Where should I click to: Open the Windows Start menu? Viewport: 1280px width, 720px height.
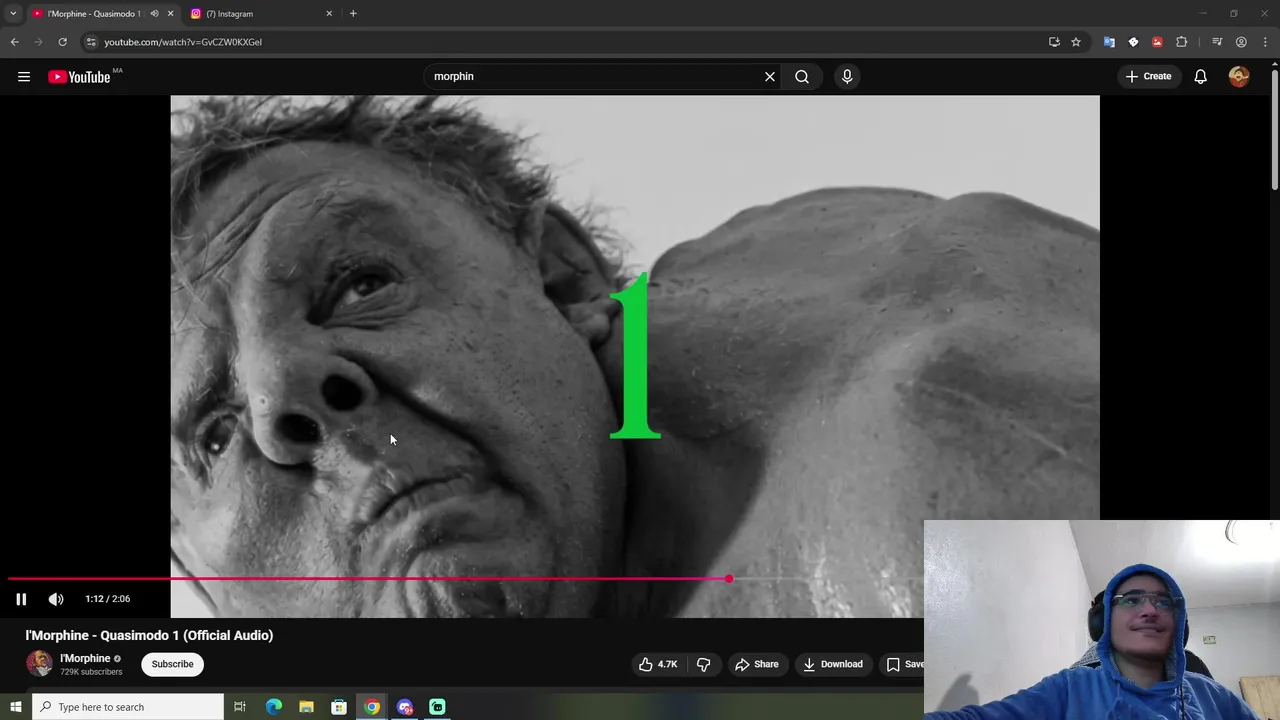(x=15, y=707)
